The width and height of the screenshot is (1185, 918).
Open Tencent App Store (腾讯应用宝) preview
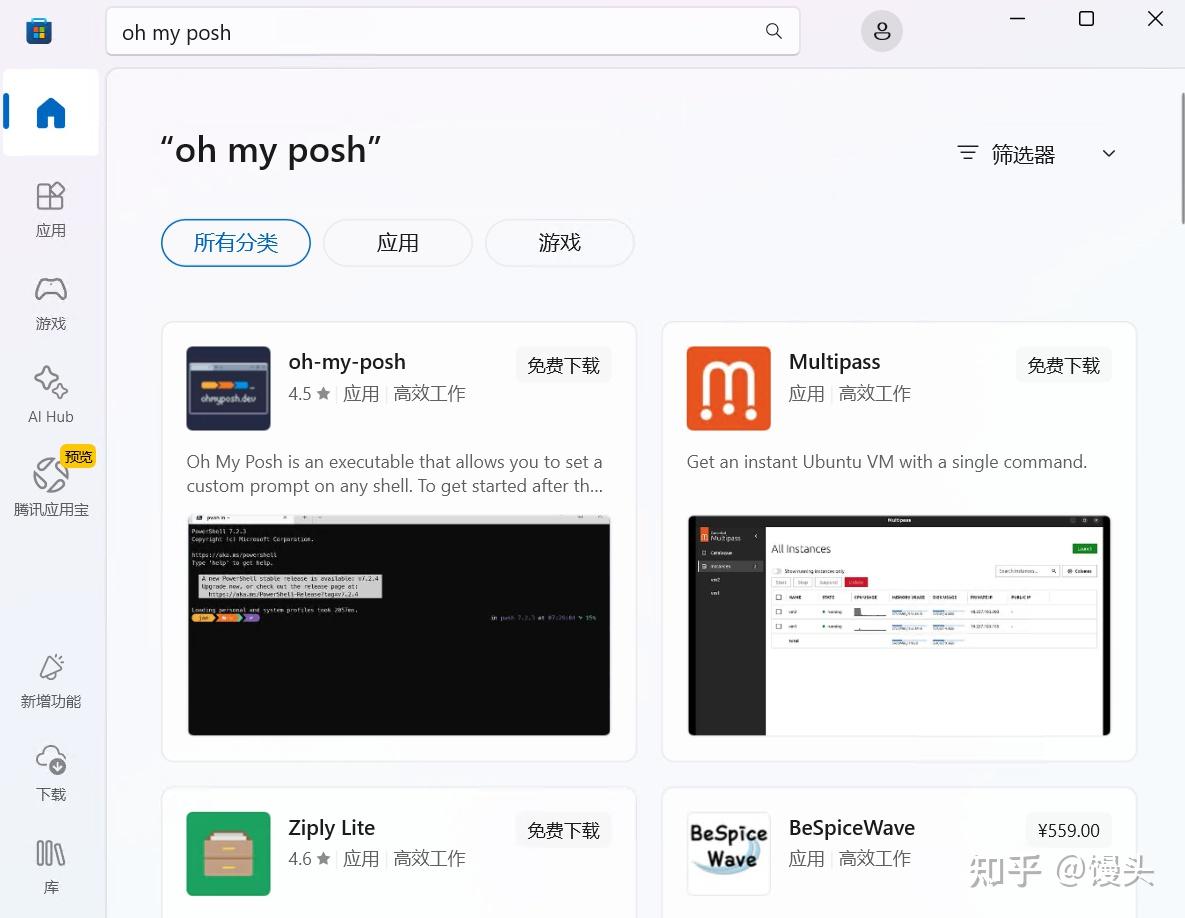(51, 484)
